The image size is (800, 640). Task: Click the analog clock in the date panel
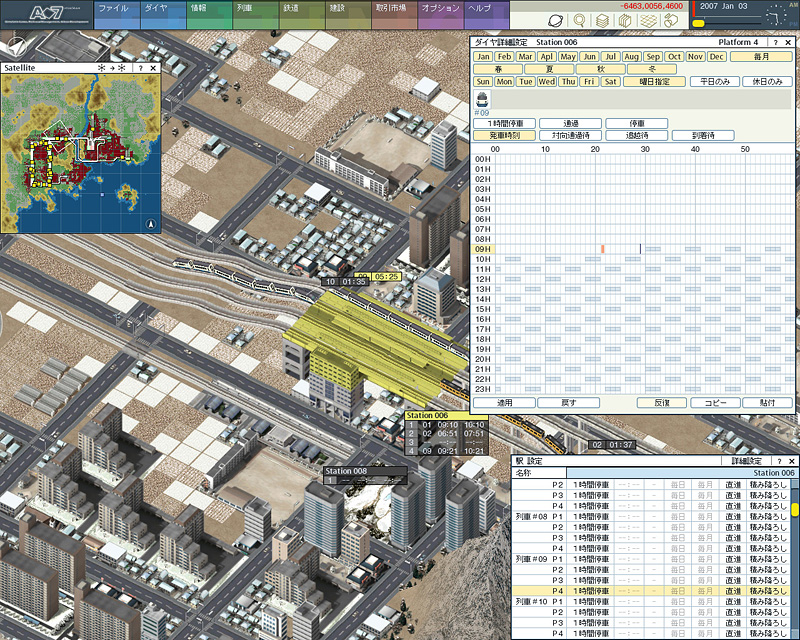pos(776,15)
